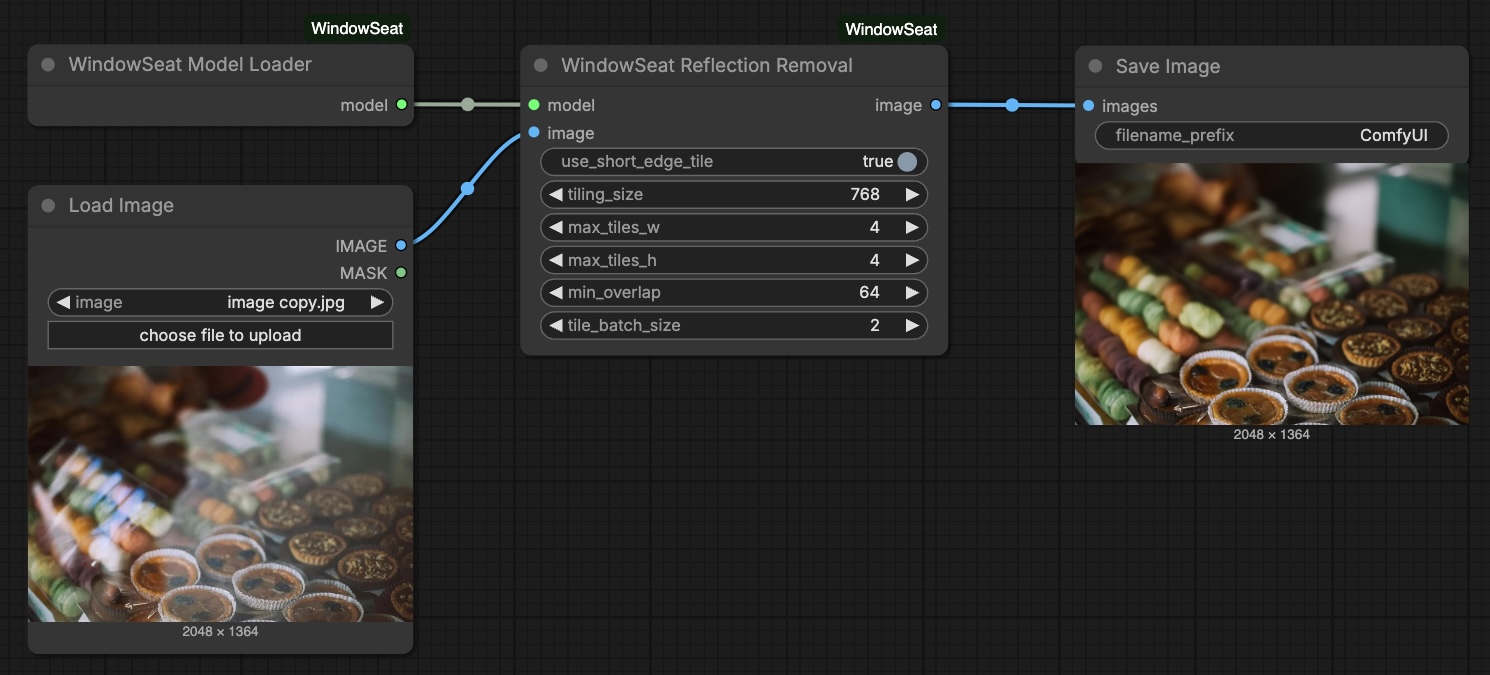Image resolution: width=1490 pixels, height=675 pixels.
Task: Click the IMAGE output socket on Load Image
Action: point(401,245)
